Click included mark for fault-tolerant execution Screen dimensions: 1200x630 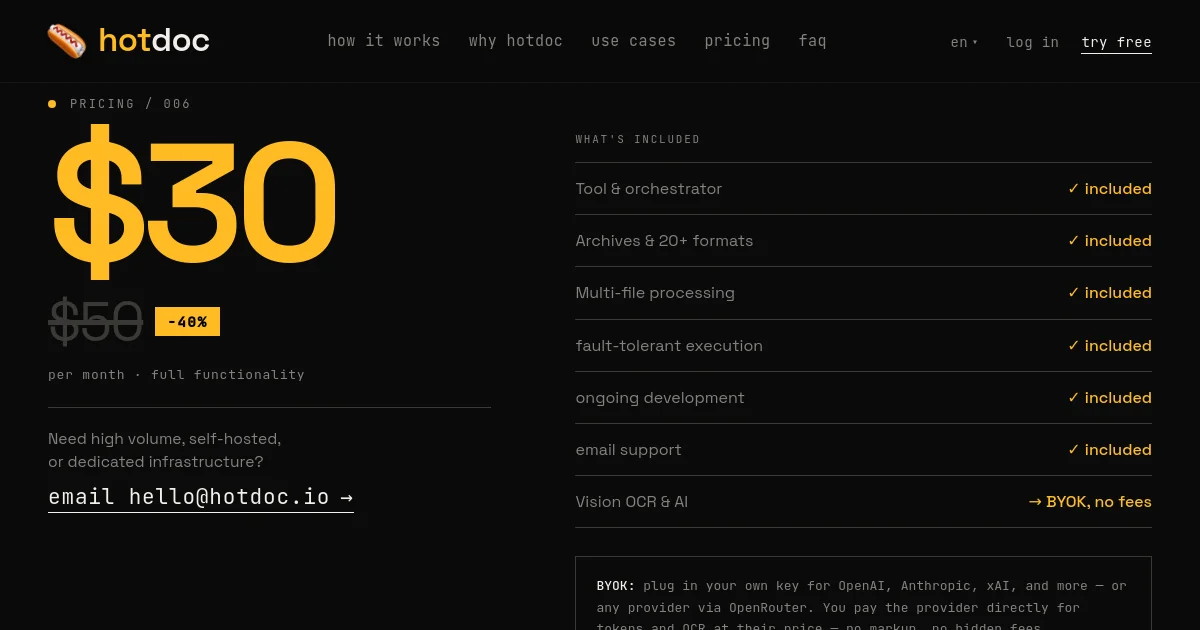coord(1109,346)
